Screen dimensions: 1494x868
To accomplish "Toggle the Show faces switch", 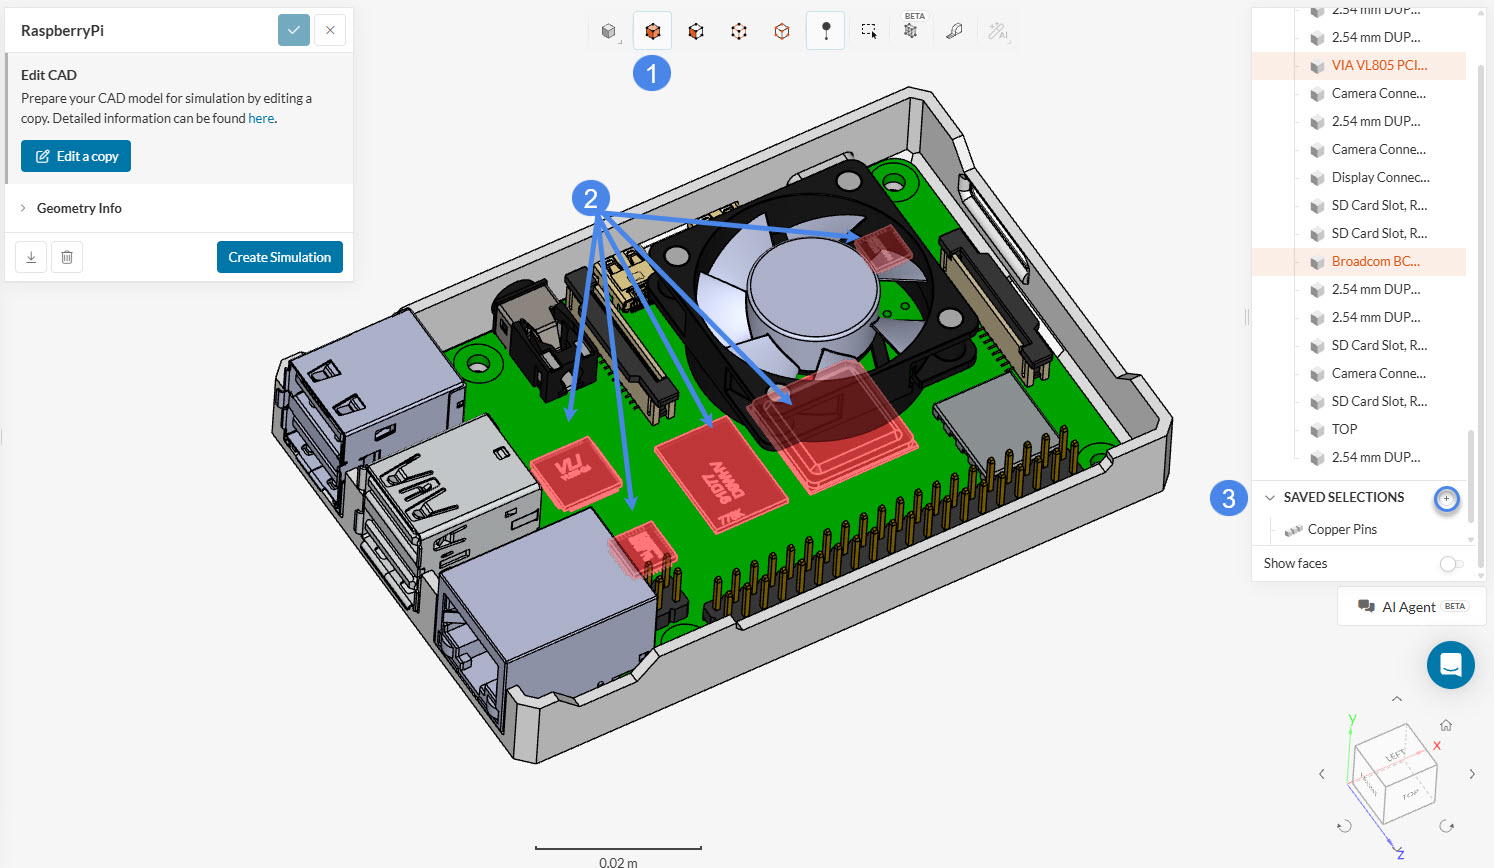I will (1451, 564).
